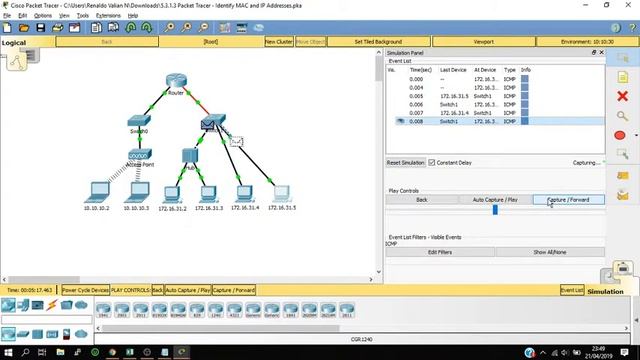640x360 pixels.
Task: Click the Zoom In magnifier icon
Action: click(169, 28)
